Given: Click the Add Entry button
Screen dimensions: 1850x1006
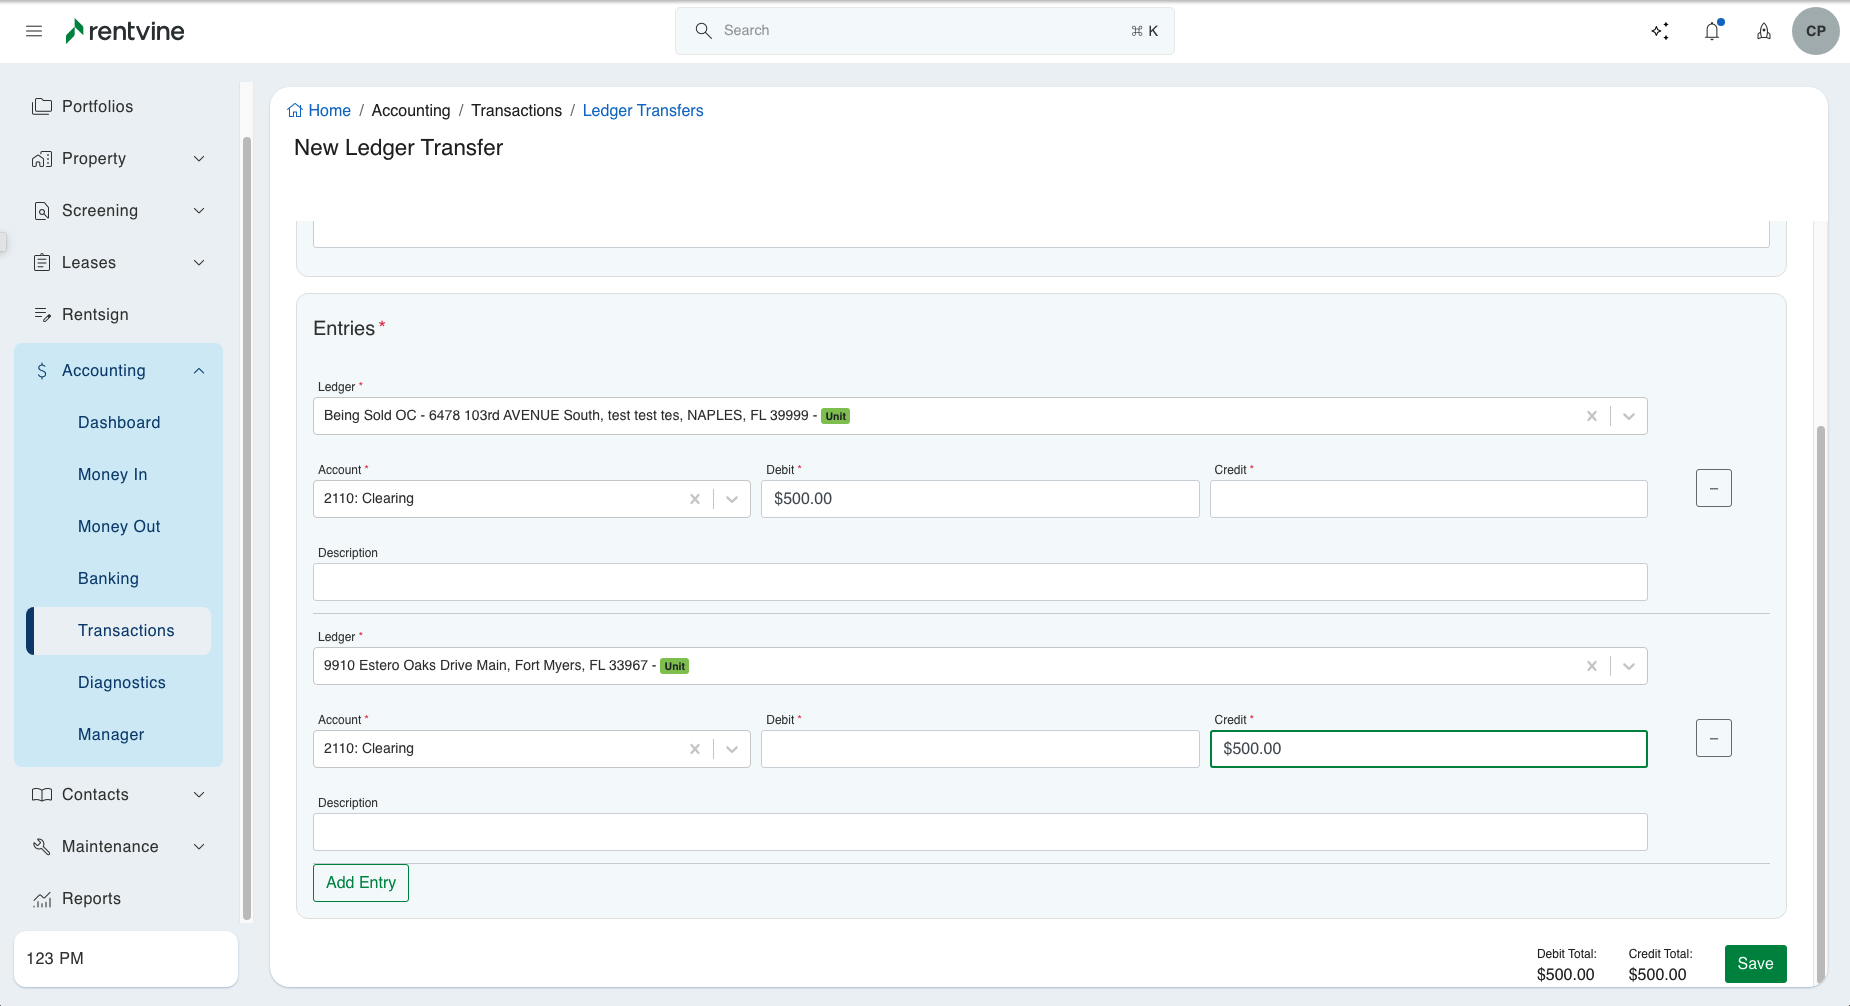Looking at the screenshot, I should coord(361,883).
